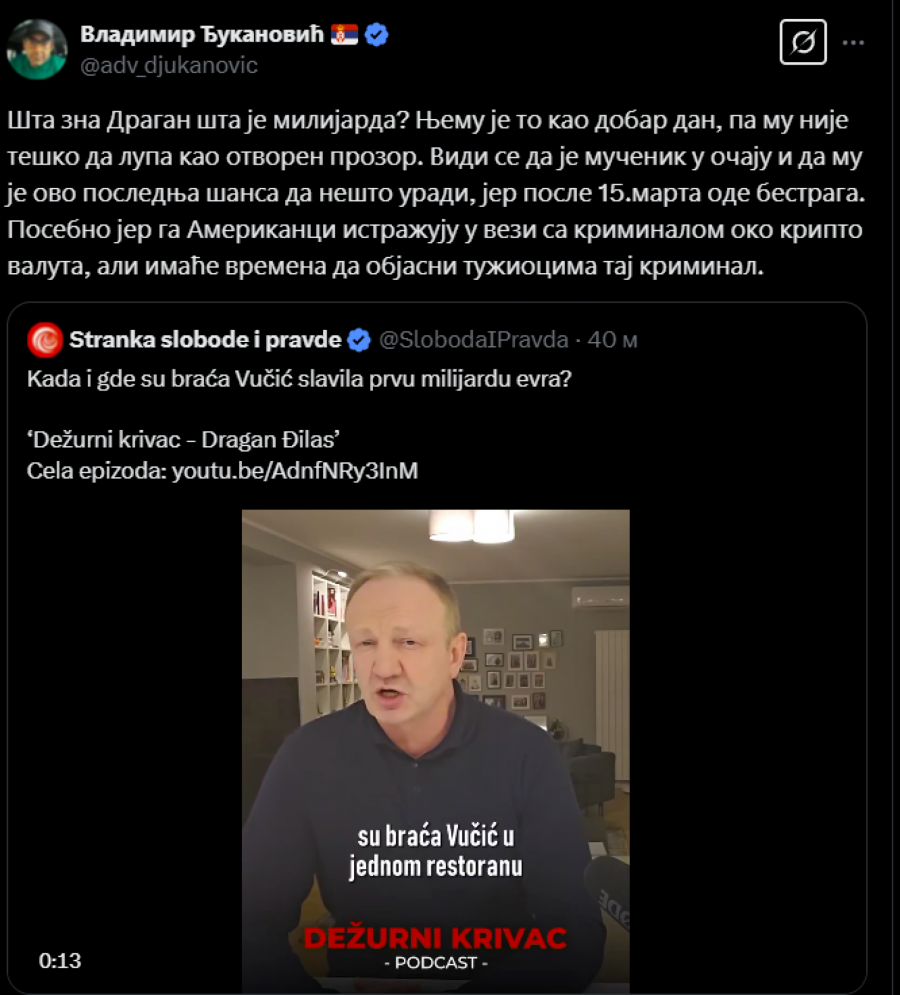Click Stranka slobode i pravde account name
The width and height of the screenshot is (900, 995).
point(205,339)
